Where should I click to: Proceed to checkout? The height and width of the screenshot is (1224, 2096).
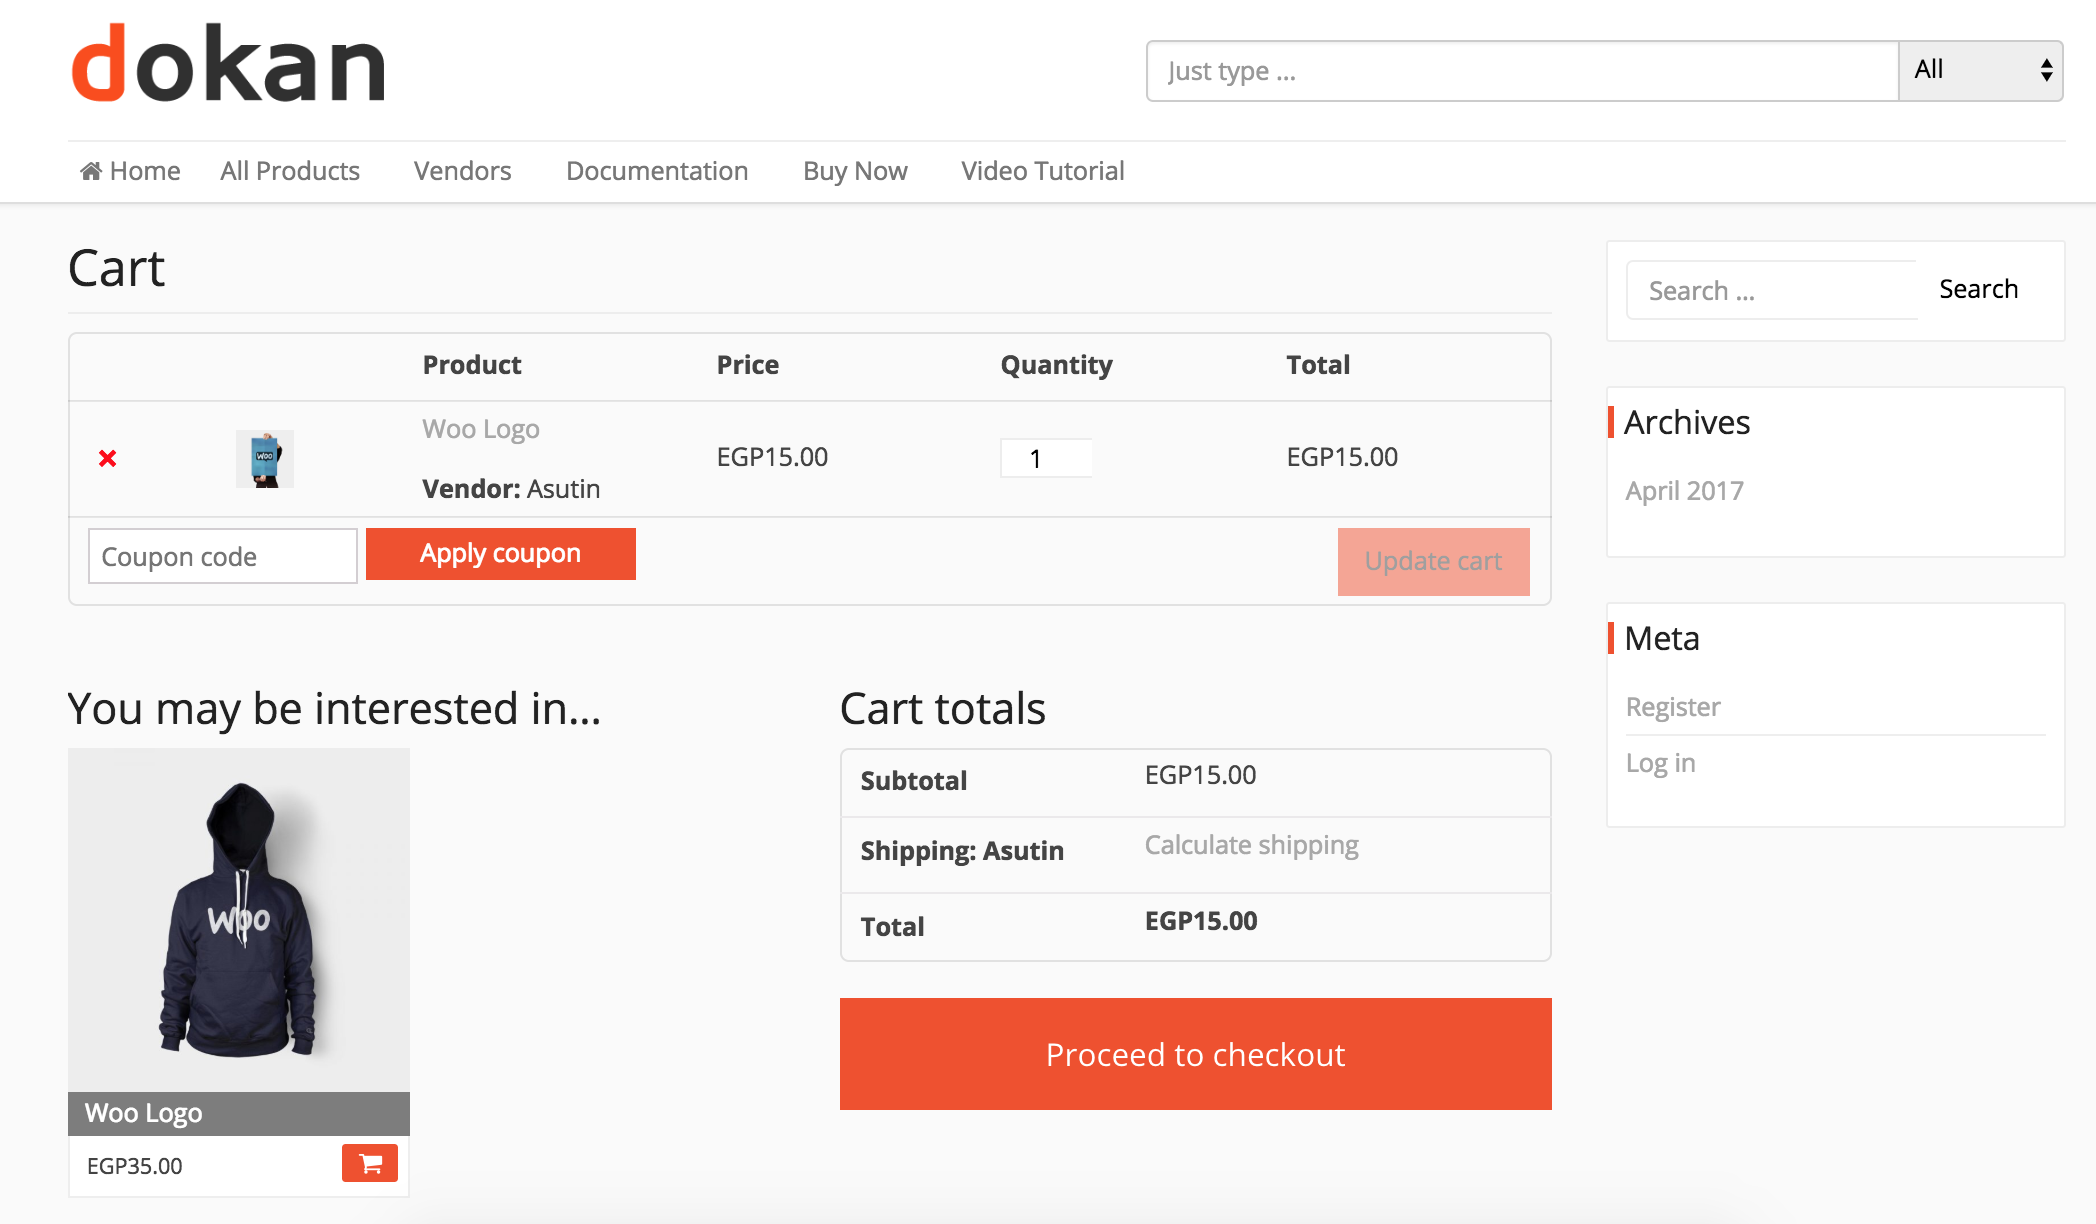(x=1195, y=1054)
